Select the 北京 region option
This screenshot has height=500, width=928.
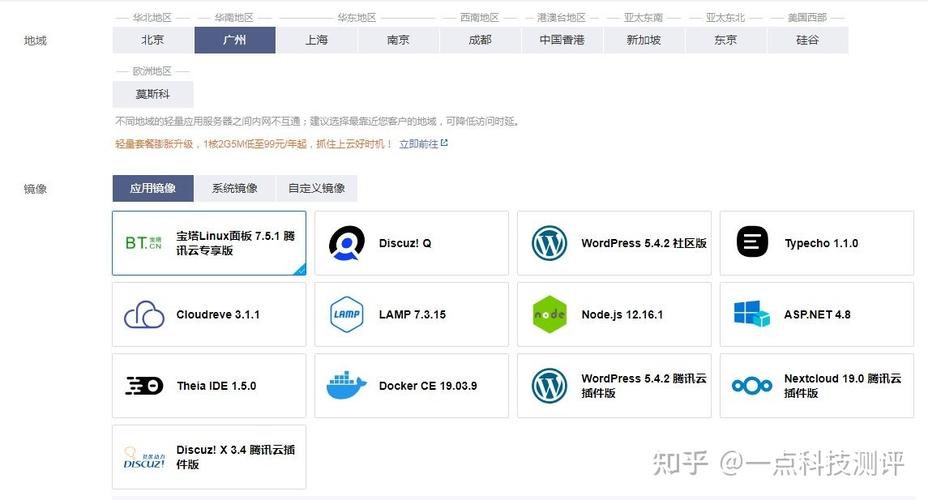coord(153,40)
